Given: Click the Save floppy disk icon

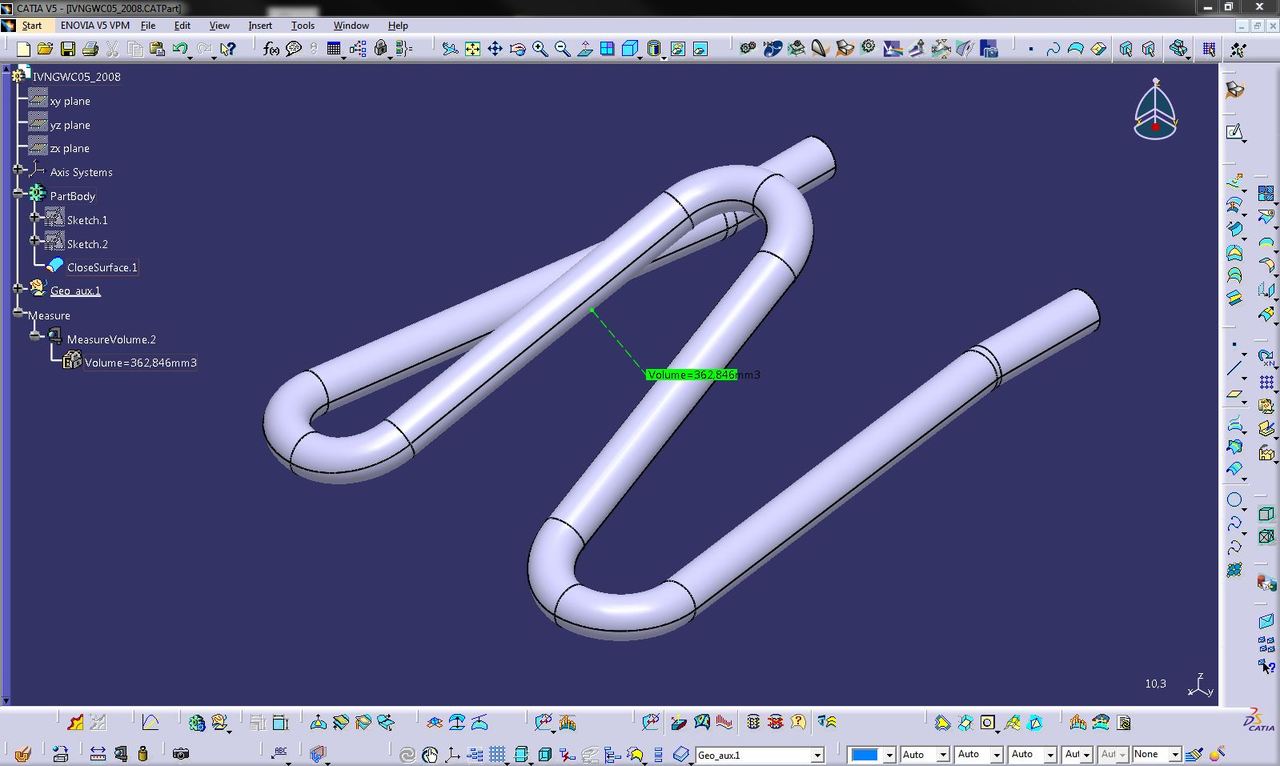Looking at the screenshot, I should [x=68, y=48].
